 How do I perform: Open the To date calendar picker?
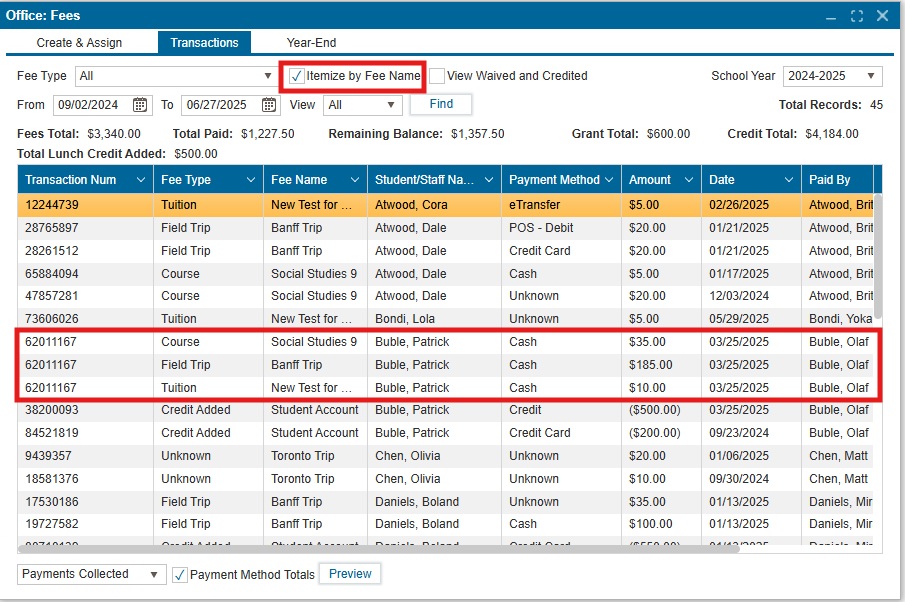pyautogui.click(x=269, y=105)
